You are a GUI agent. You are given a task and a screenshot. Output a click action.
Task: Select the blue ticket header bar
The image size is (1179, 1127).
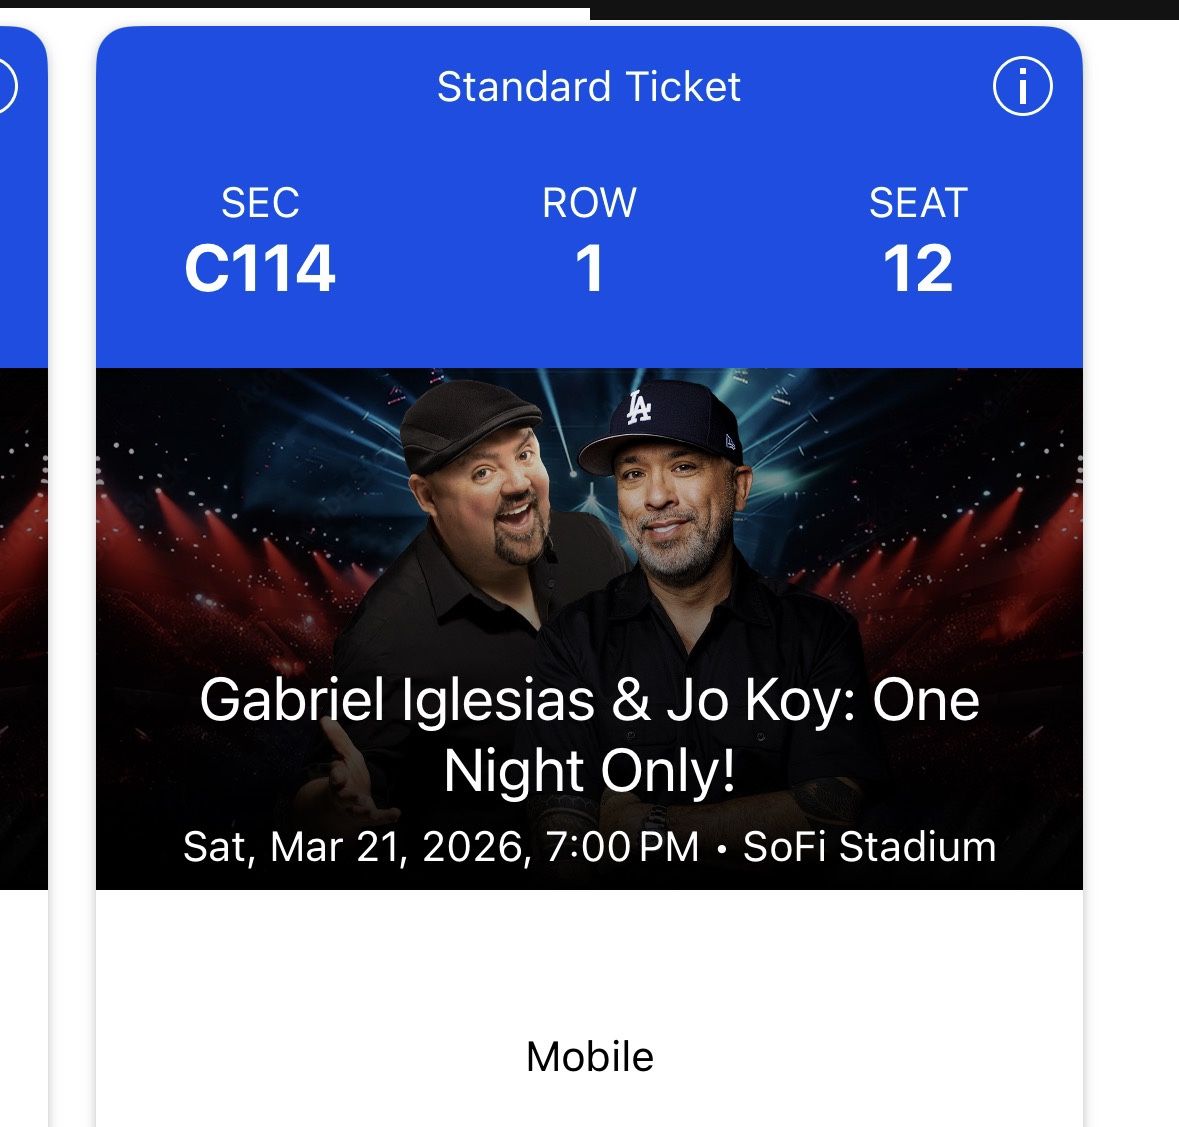click(x=590, y=200)
